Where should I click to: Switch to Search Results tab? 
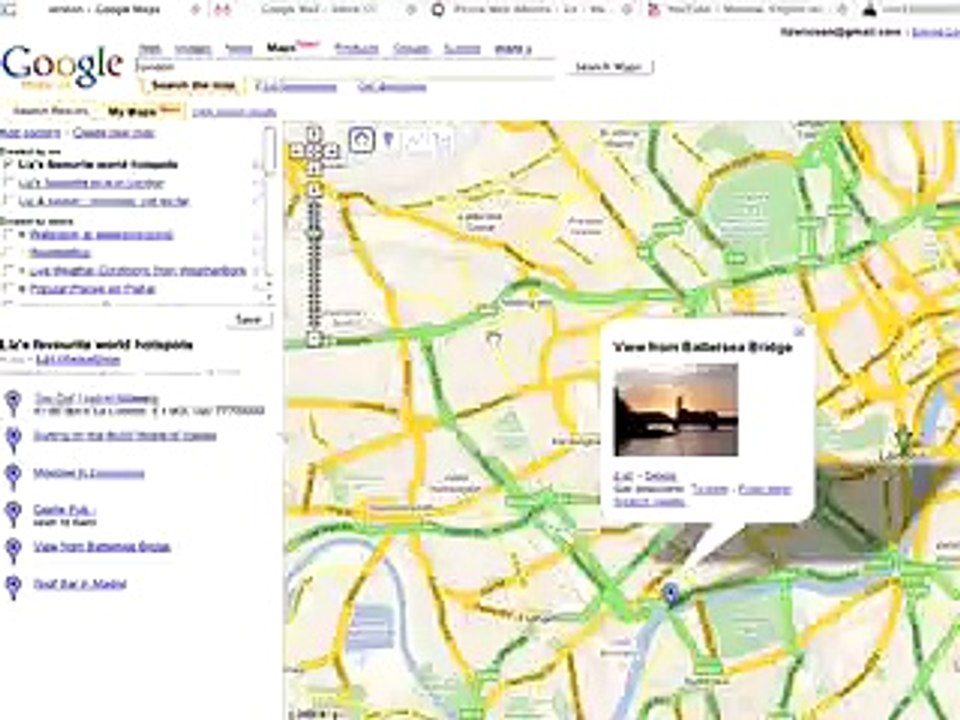(x=50, y=111)
